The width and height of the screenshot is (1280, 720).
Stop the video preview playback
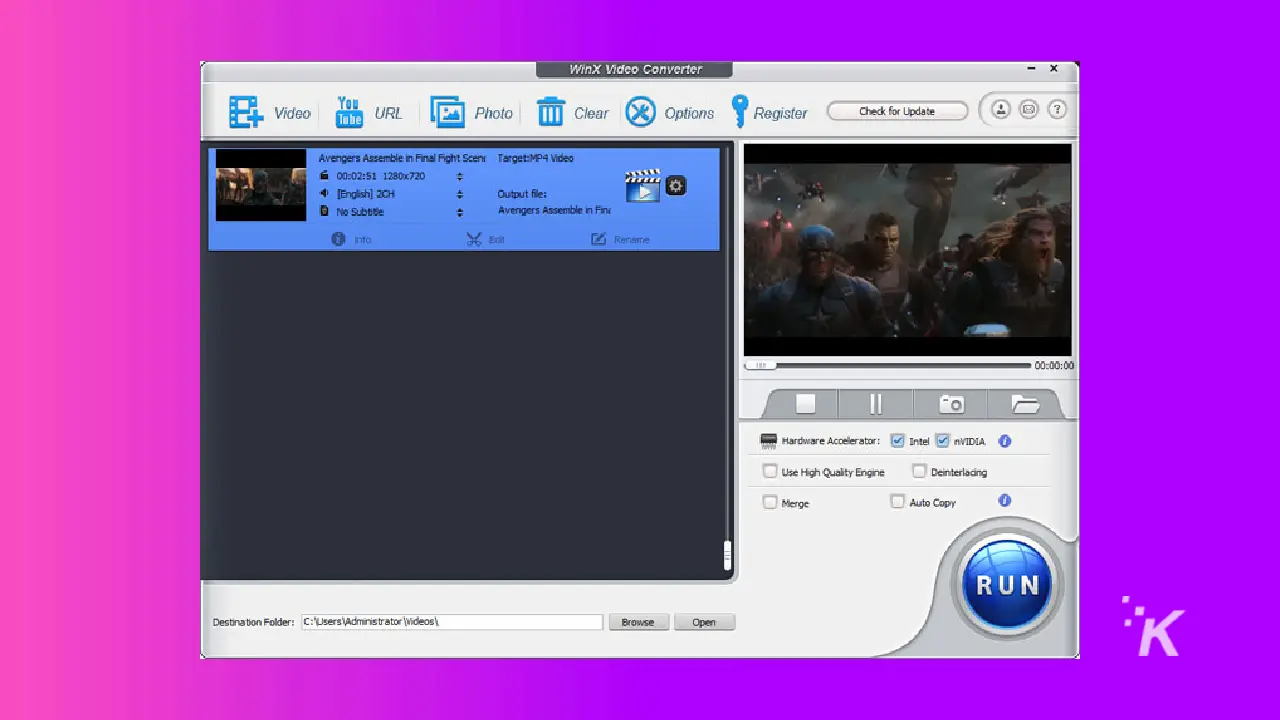[805, 403]
